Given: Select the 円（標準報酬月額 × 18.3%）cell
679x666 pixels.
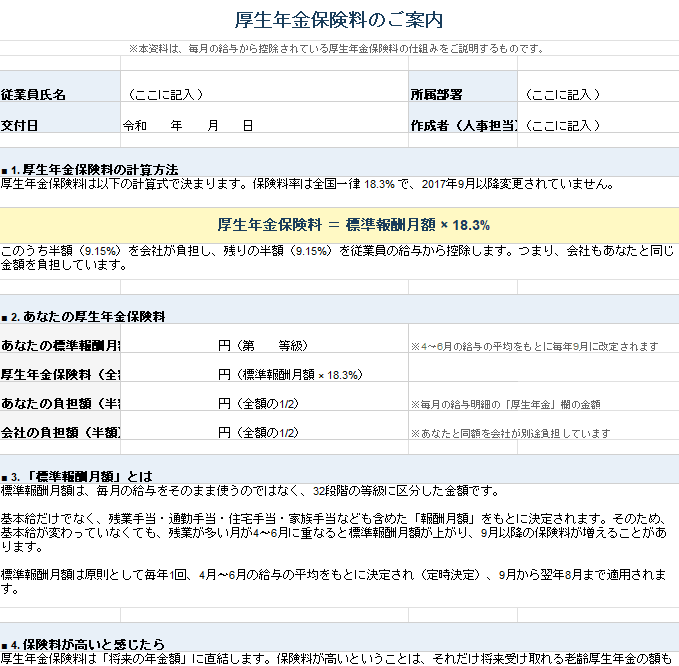Looking at the screenshot, I should (x=290, y=375).
